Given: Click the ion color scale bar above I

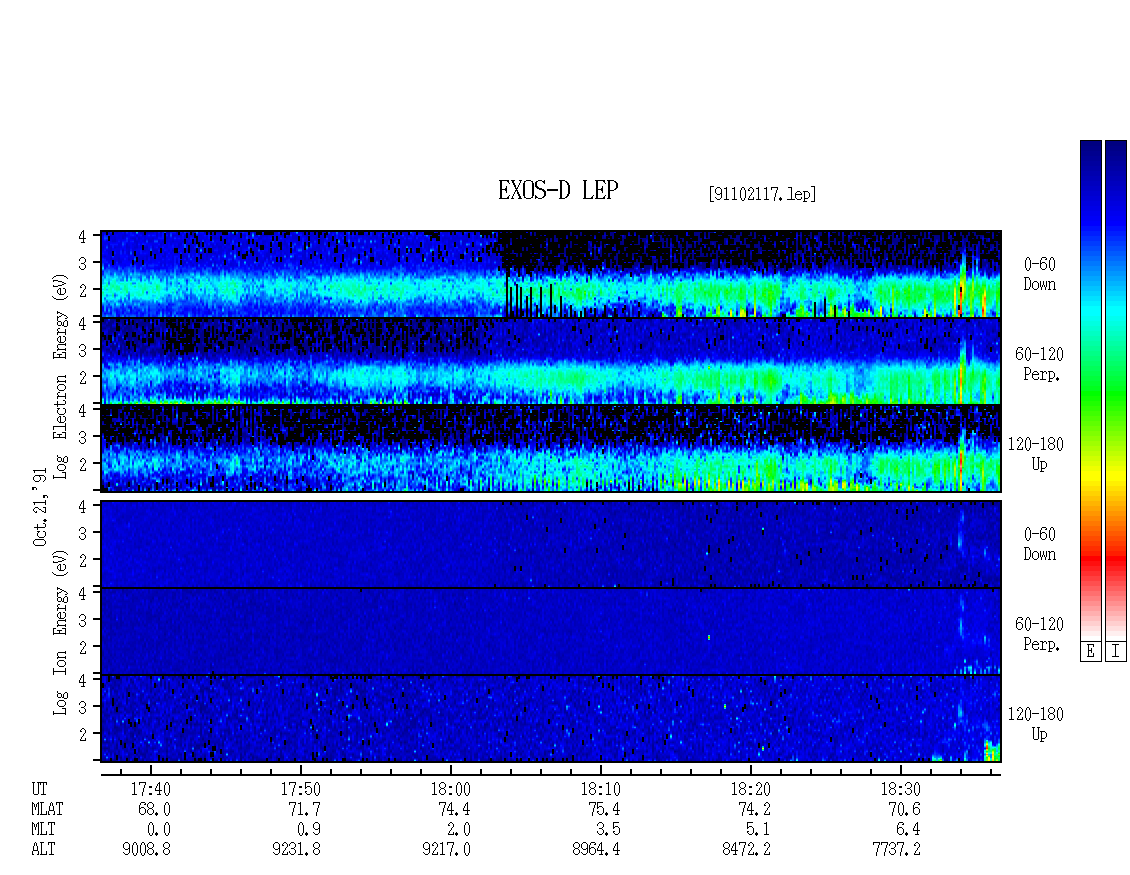Looking at the screenshot, I should (x=1116, y=389).
